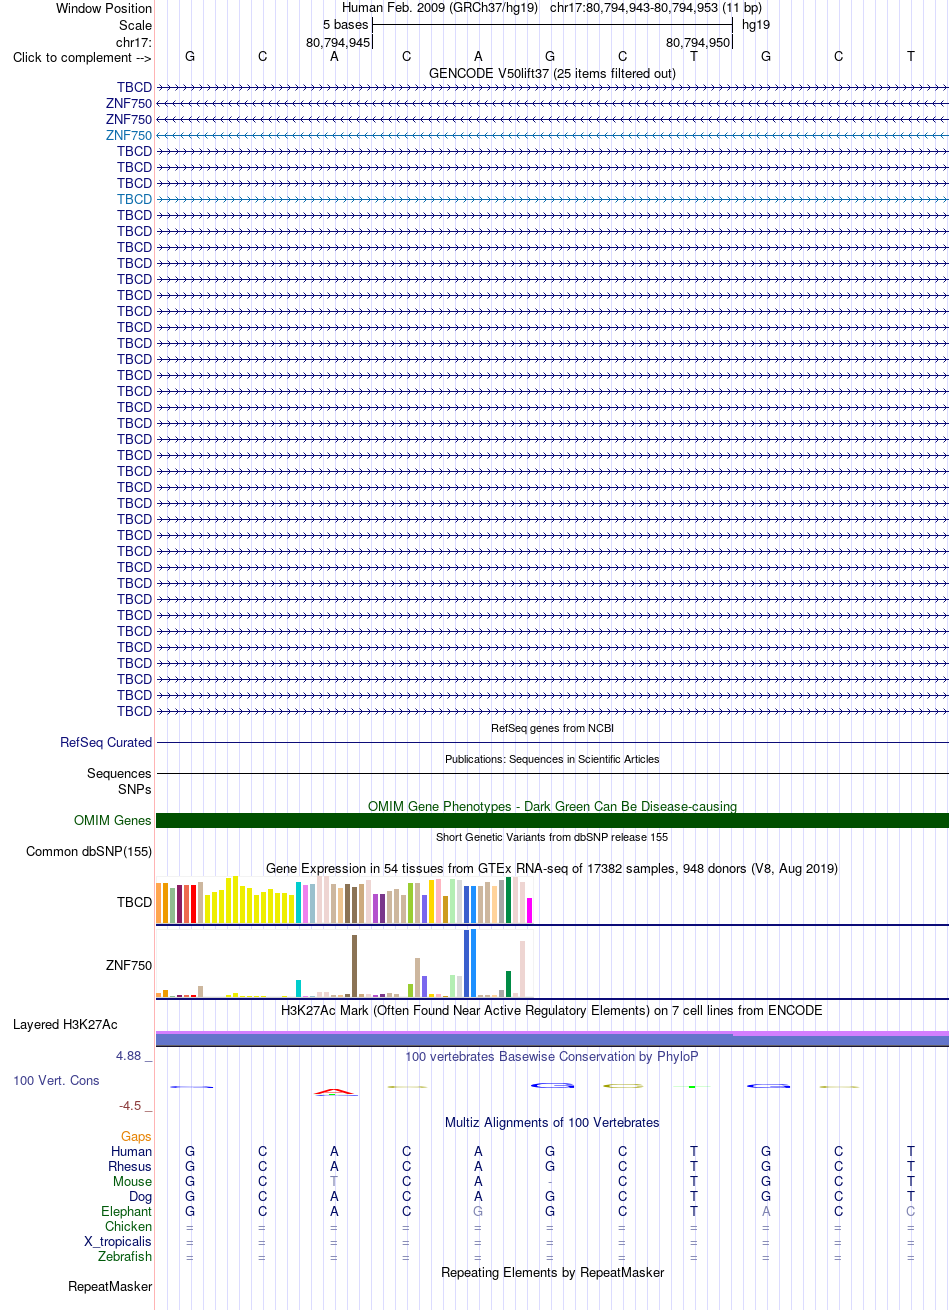Open 'Repeating Elements by RepeatMasker' title

tap(552, 1273)
